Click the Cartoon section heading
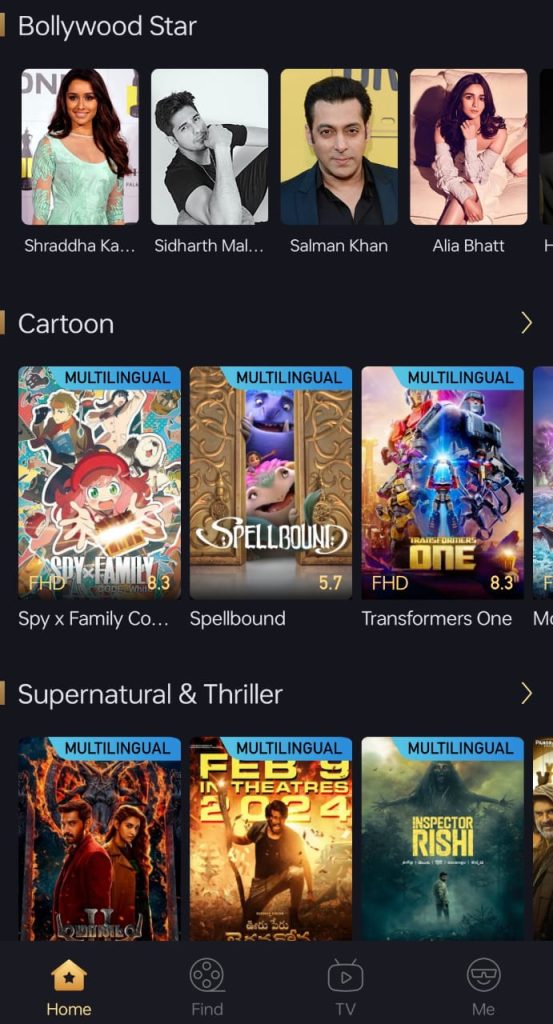The image size is (553, 1024). 66,323
